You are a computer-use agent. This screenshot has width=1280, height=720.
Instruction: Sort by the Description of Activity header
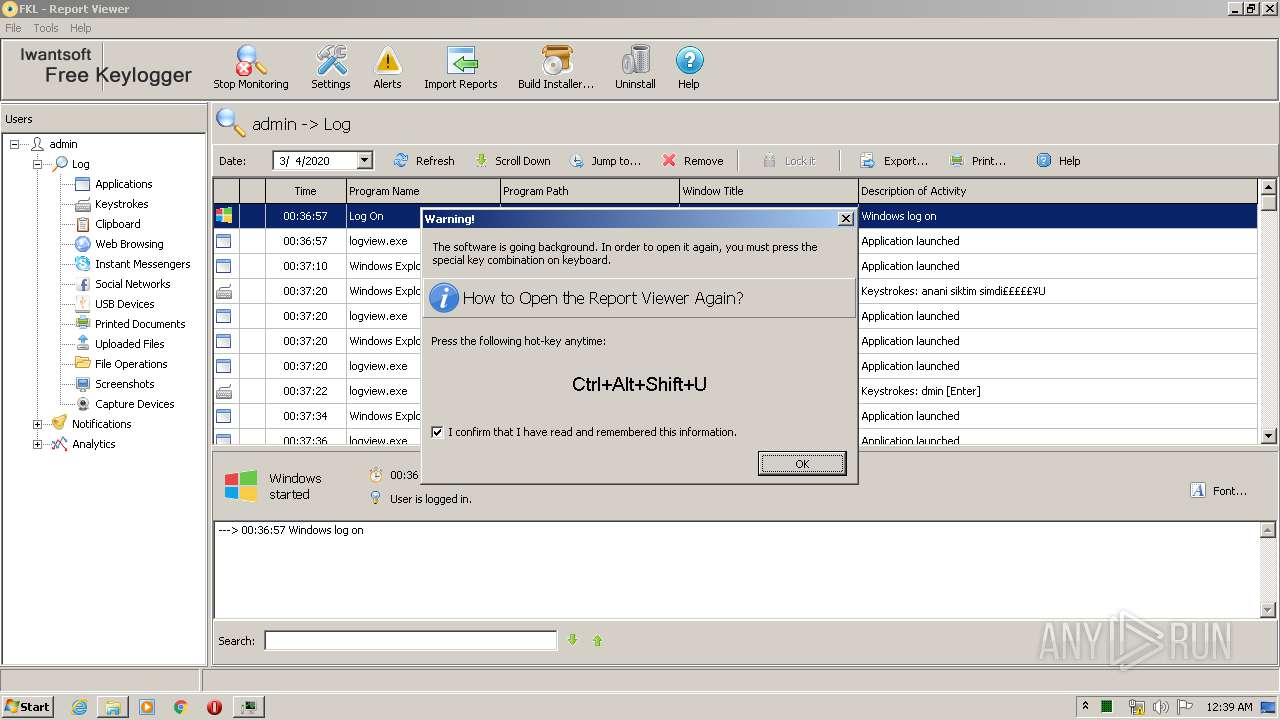coord(1057,191)
